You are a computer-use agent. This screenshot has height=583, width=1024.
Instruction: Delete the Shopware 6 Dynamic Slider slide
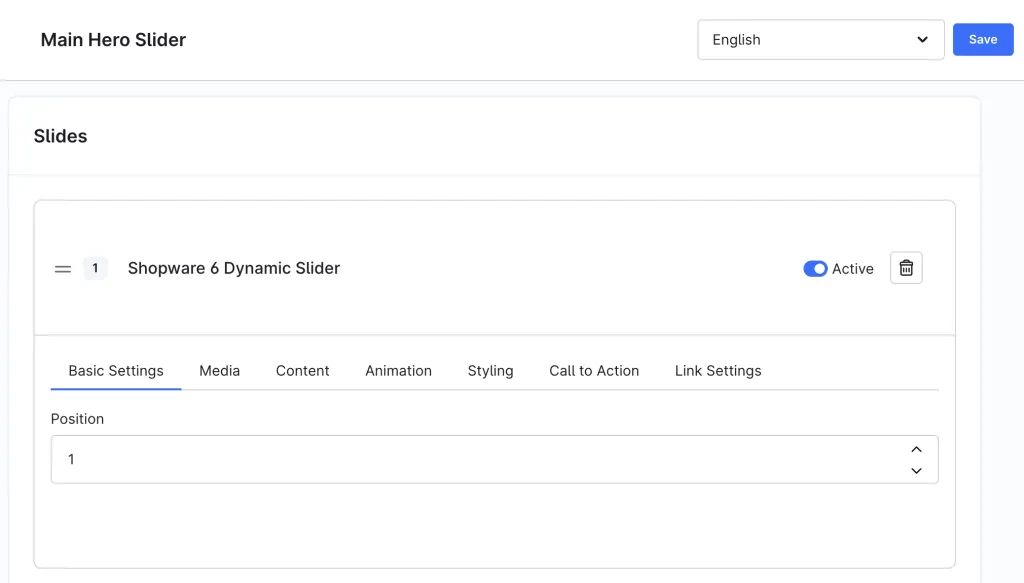point(906,268)
